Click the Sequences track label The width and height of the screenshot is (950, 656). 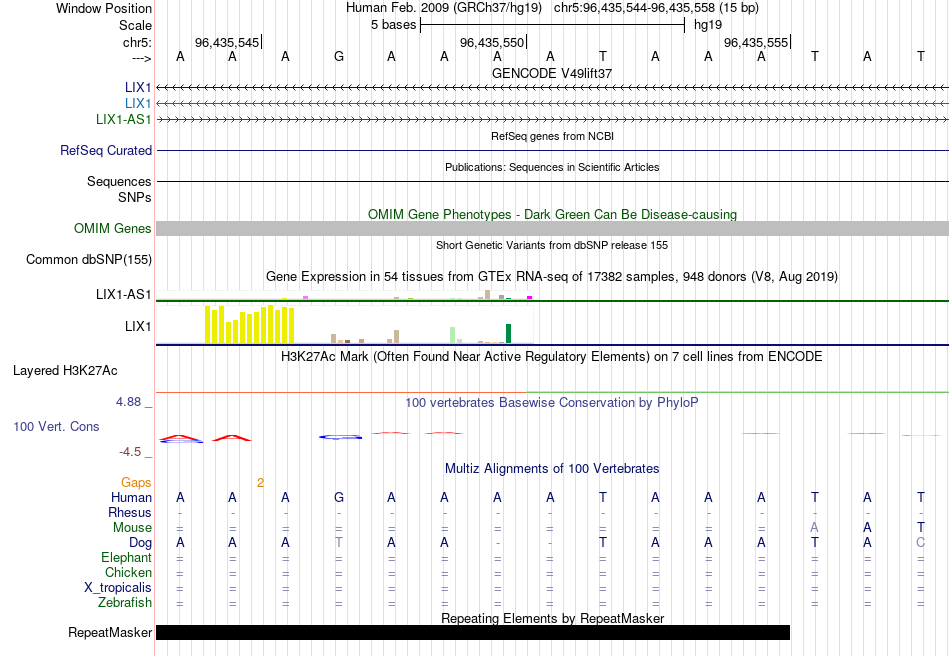119,181
